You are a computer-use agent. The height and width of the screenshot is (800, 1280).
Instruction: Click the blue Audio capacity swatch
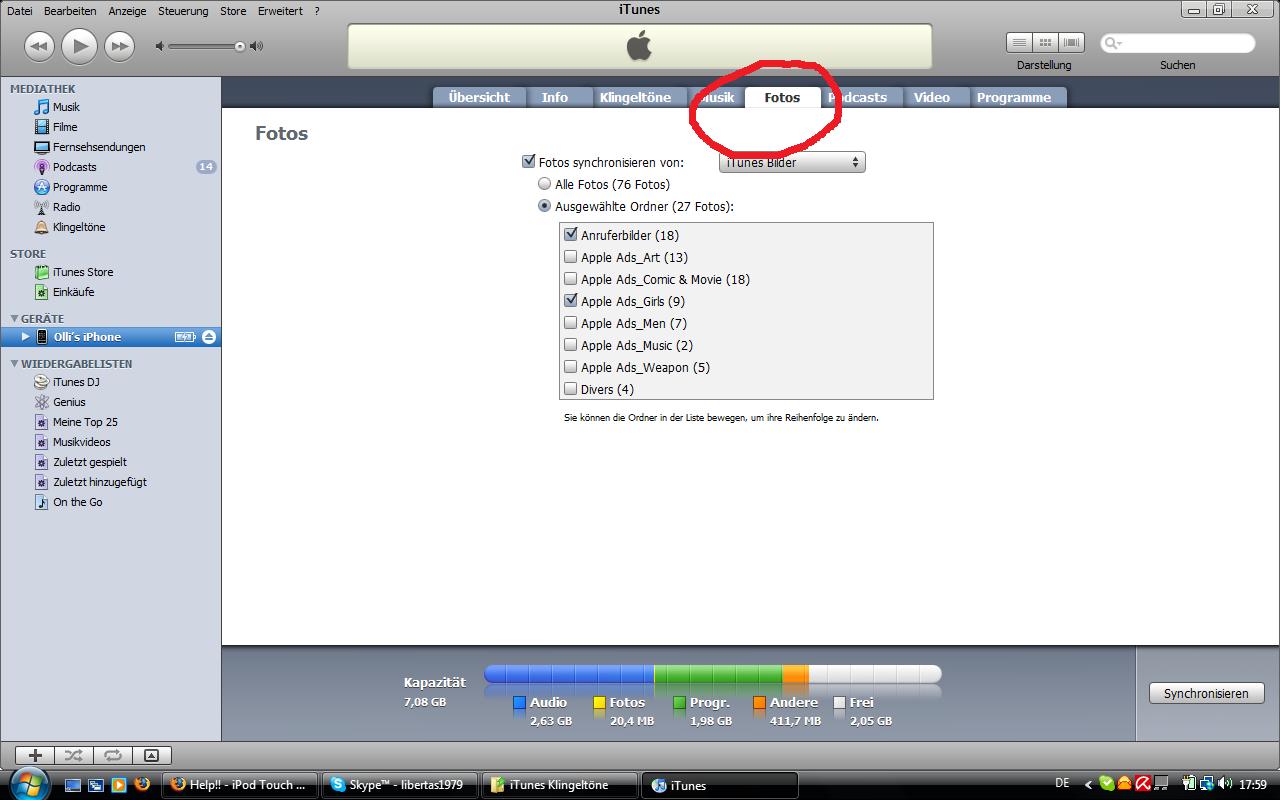pyautogui.click(x=519, y=703)
